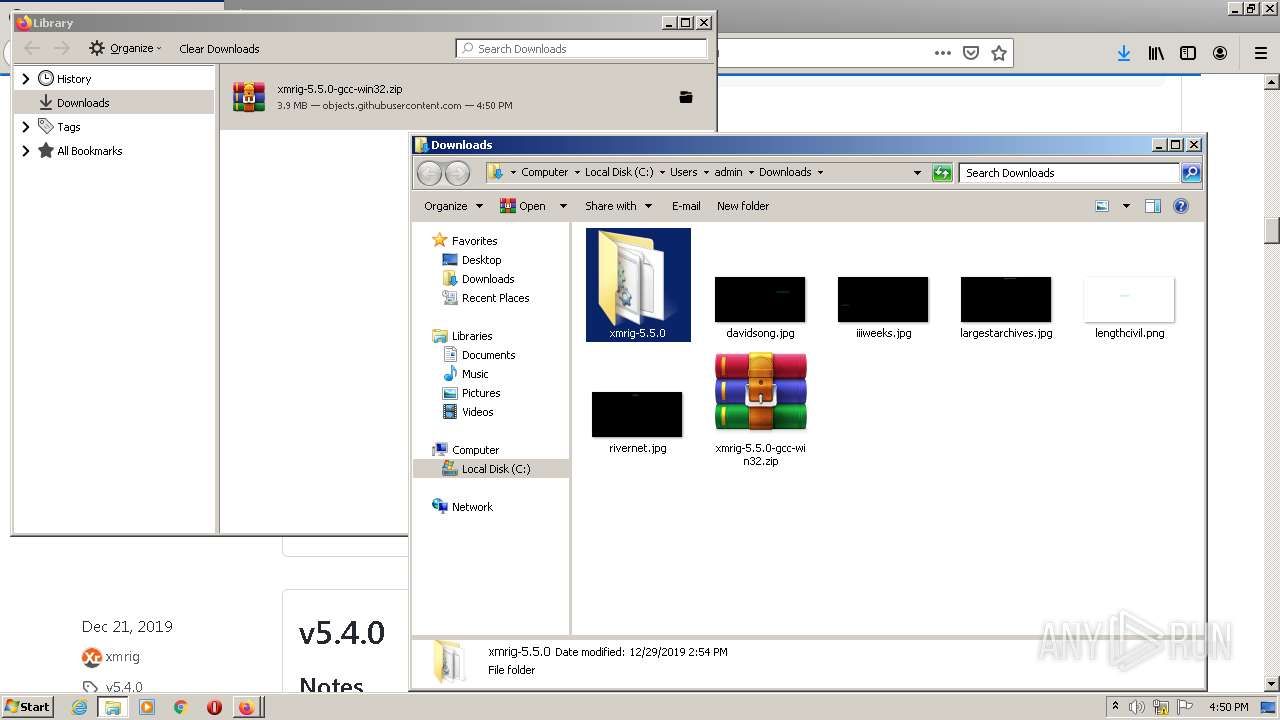Image resolution: width=1280 pixels, height=720 pixels.
Task: Open Chrome from taskbar
Action: click(181, 707)
